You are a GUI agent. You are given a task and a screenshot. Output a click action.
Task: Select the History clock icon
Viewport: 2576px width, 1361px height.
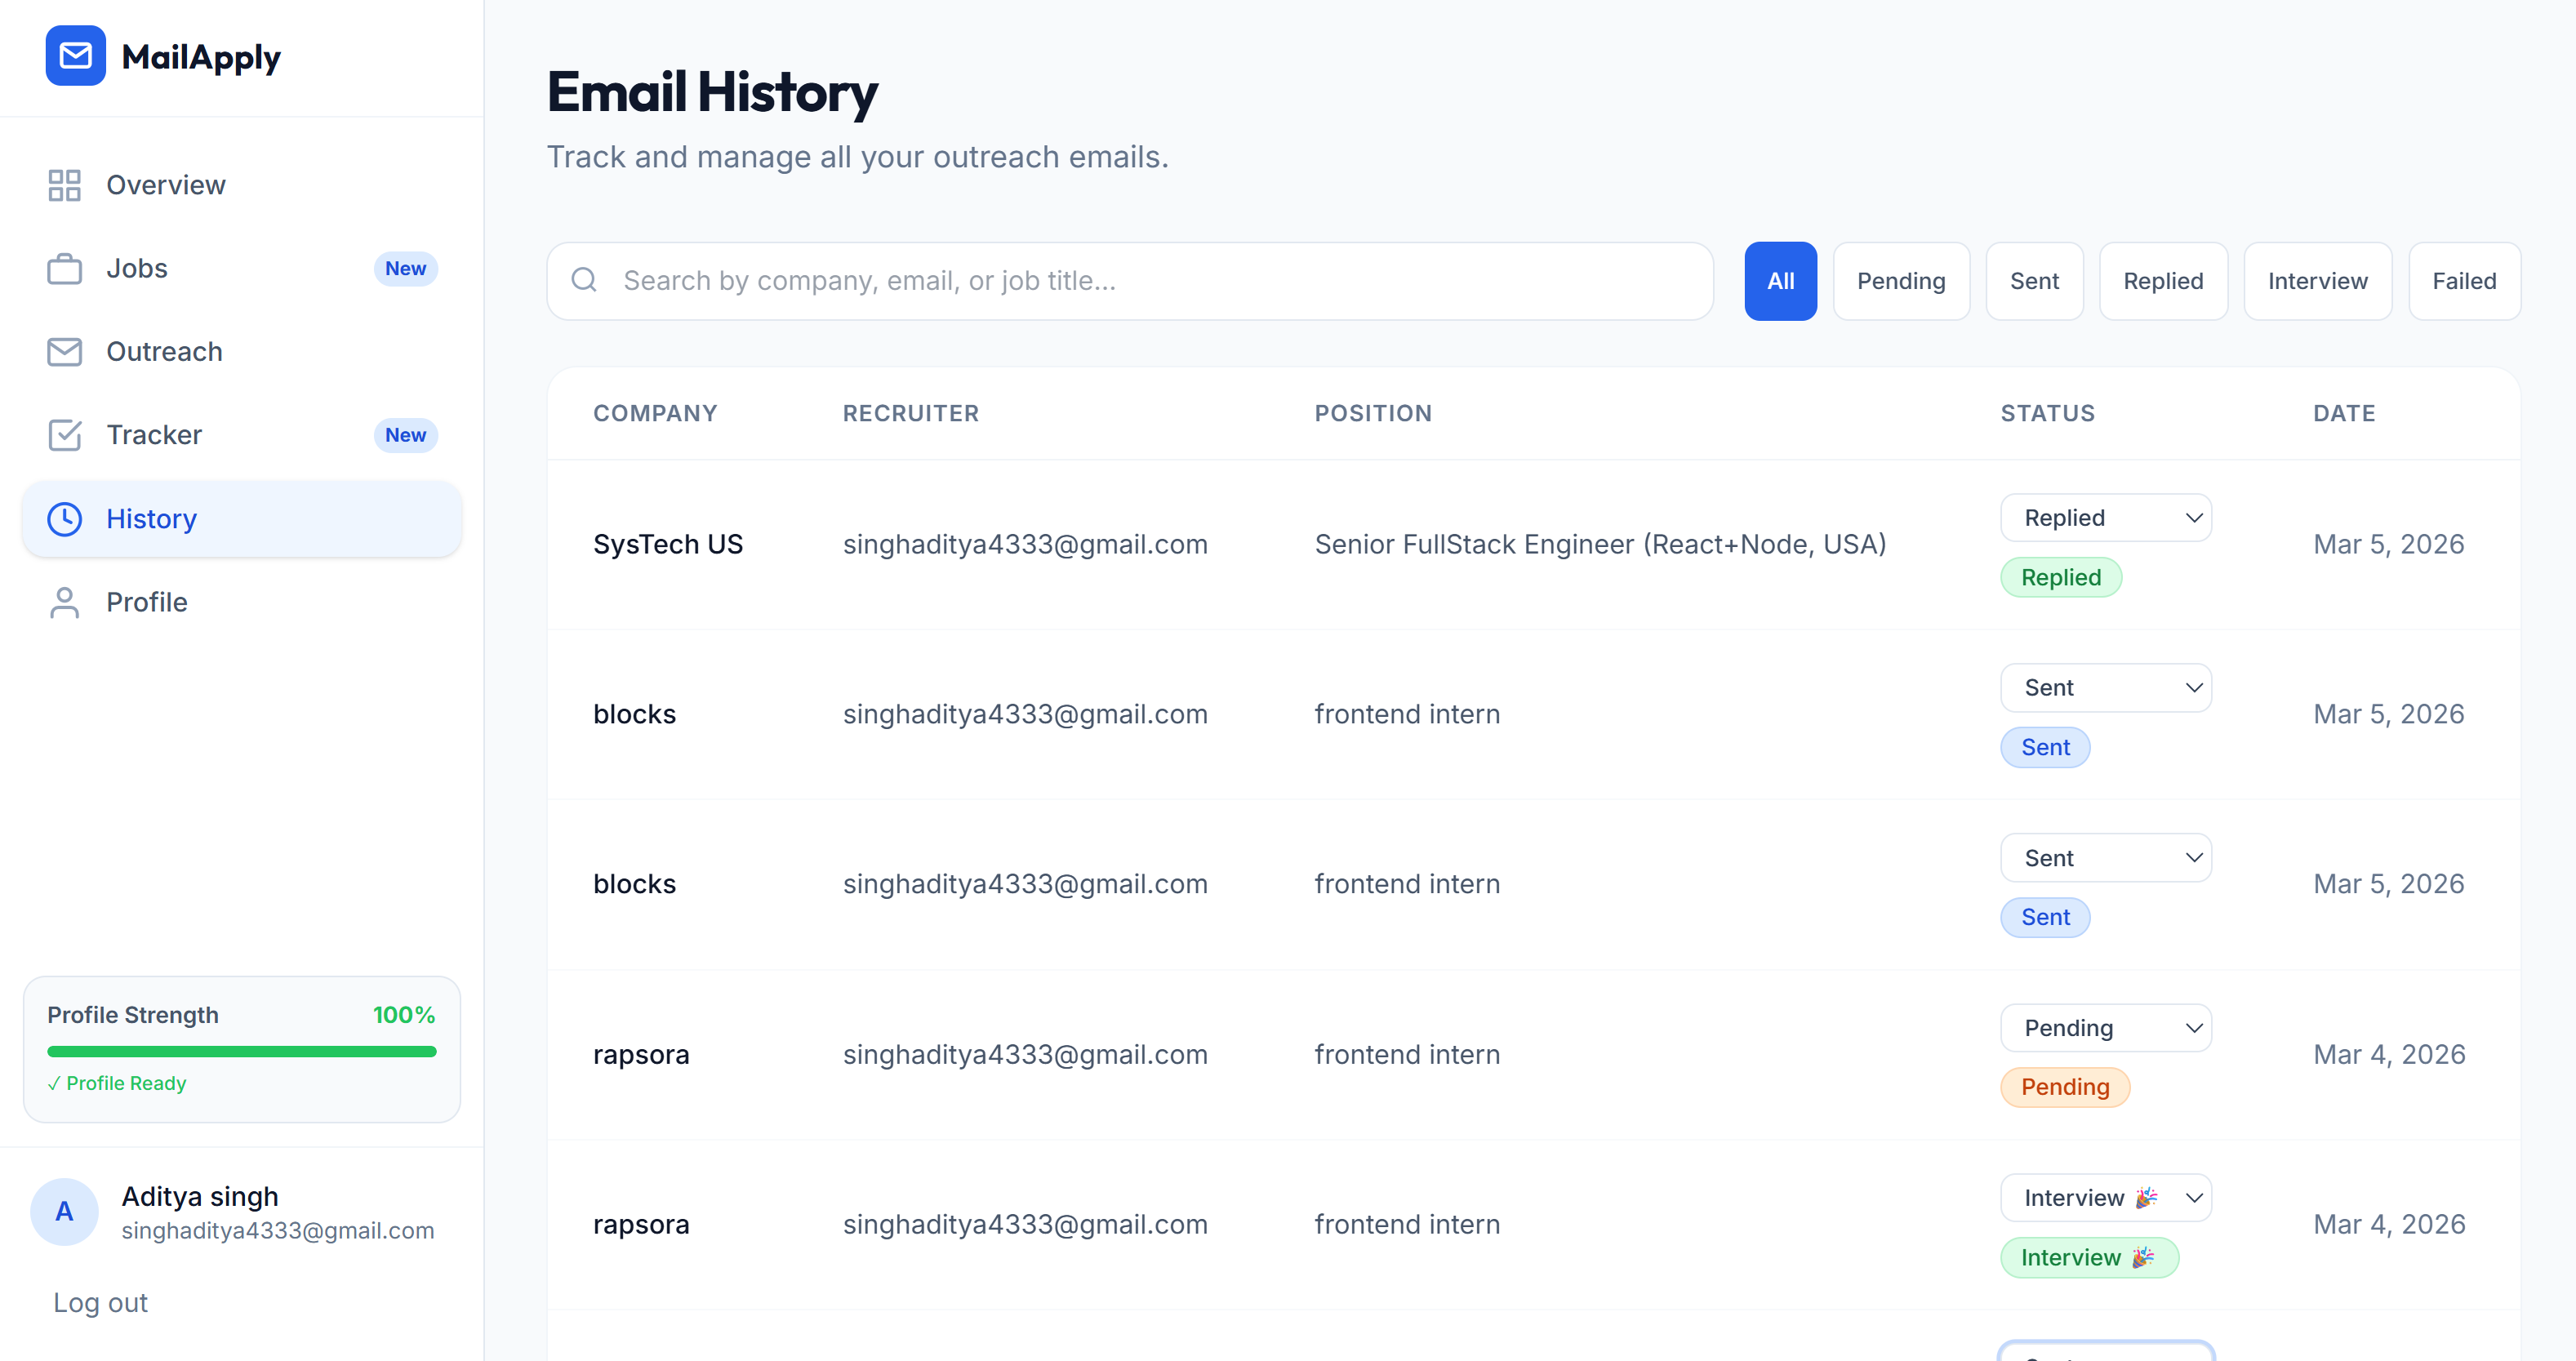(x=64, y=518)
